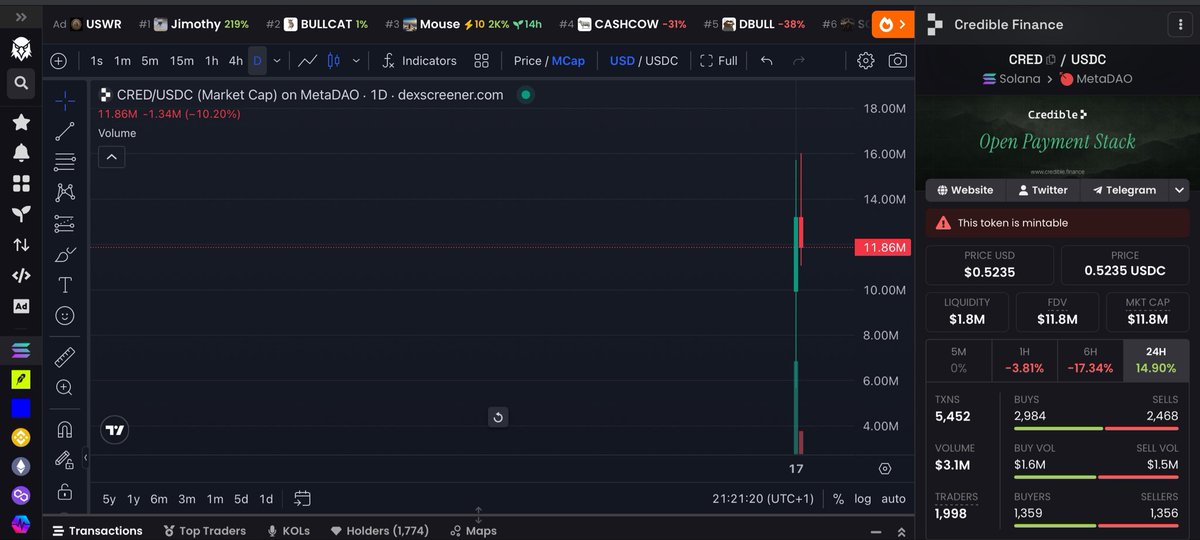Take a chart snapshot with camera icon
This screenshot has height=540, width=1200.
point(898,61)
